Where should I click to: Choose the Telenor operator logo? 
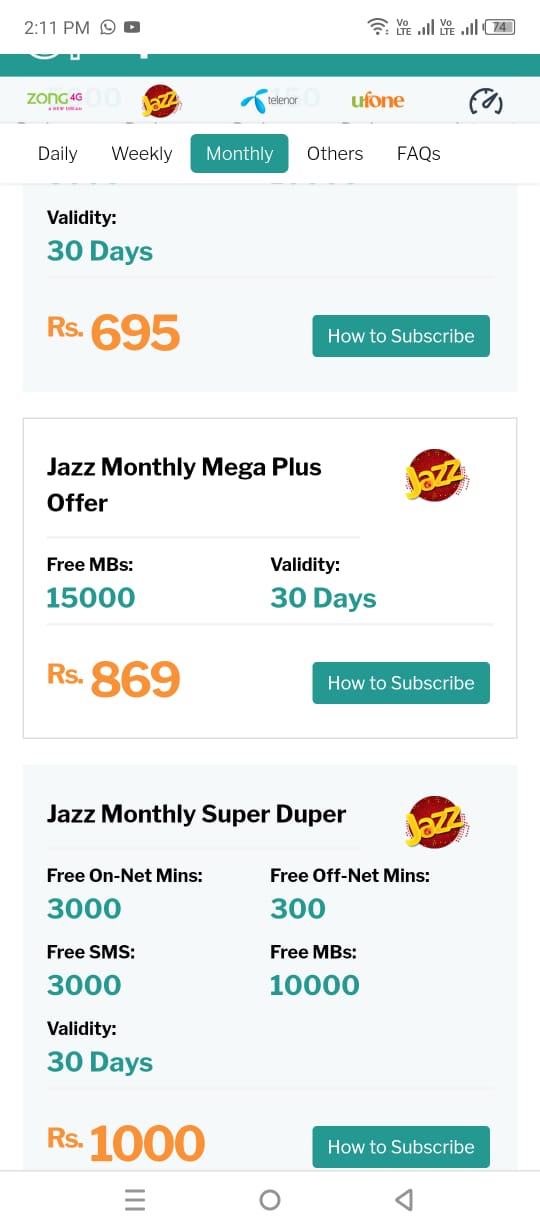[x=269, y=100]
